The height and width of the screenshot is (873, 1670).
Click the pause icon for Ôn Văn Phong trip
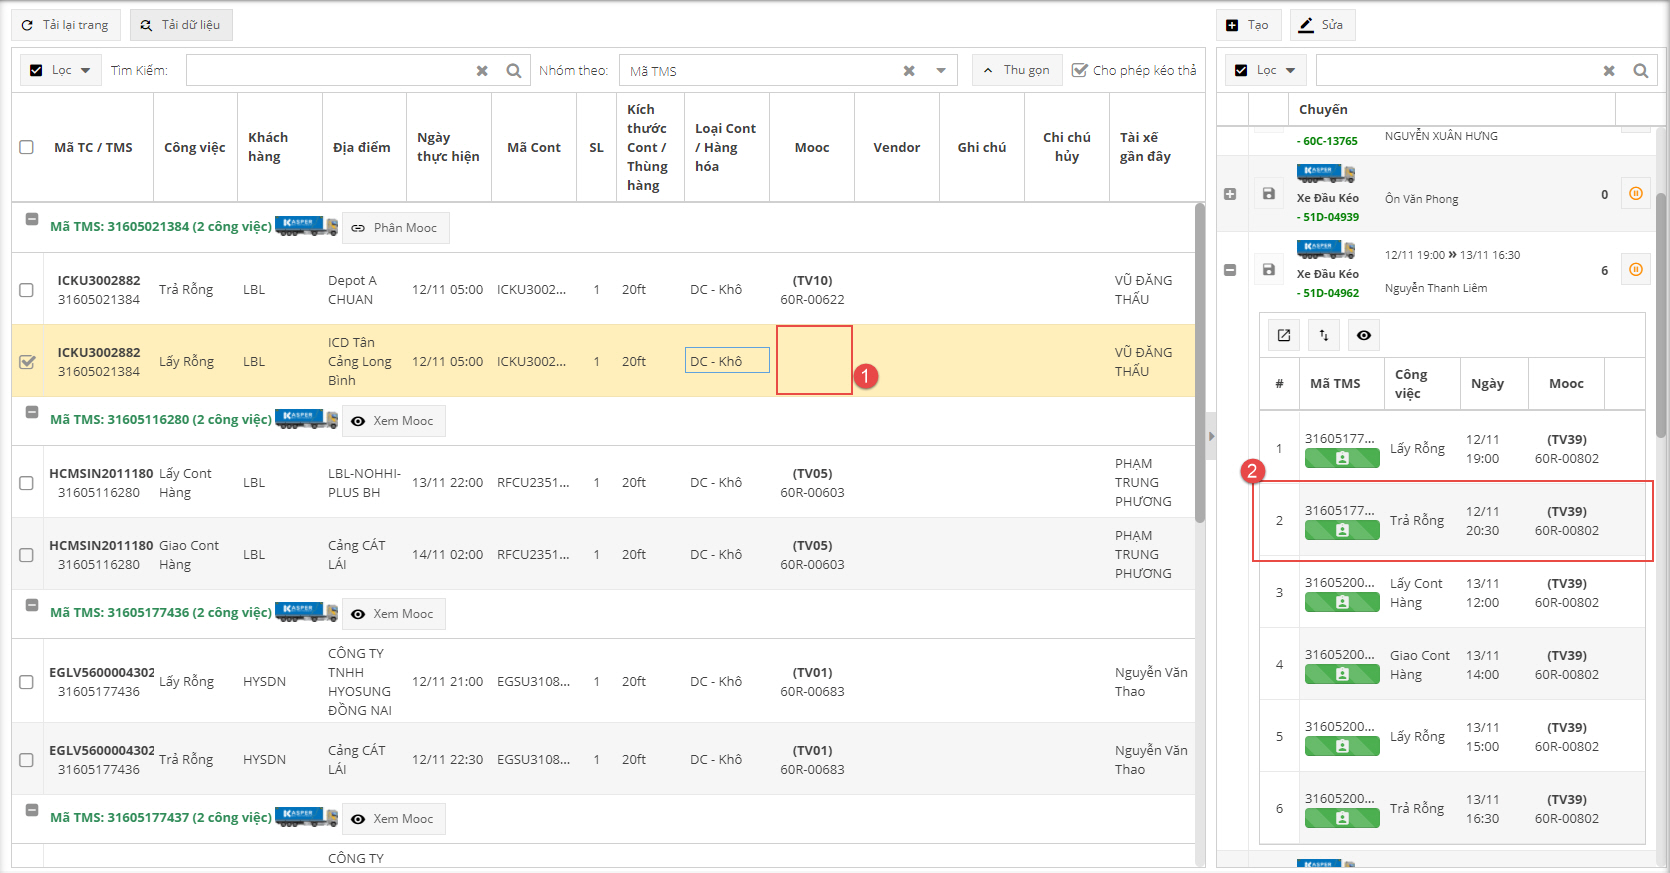pos(1635,194)
